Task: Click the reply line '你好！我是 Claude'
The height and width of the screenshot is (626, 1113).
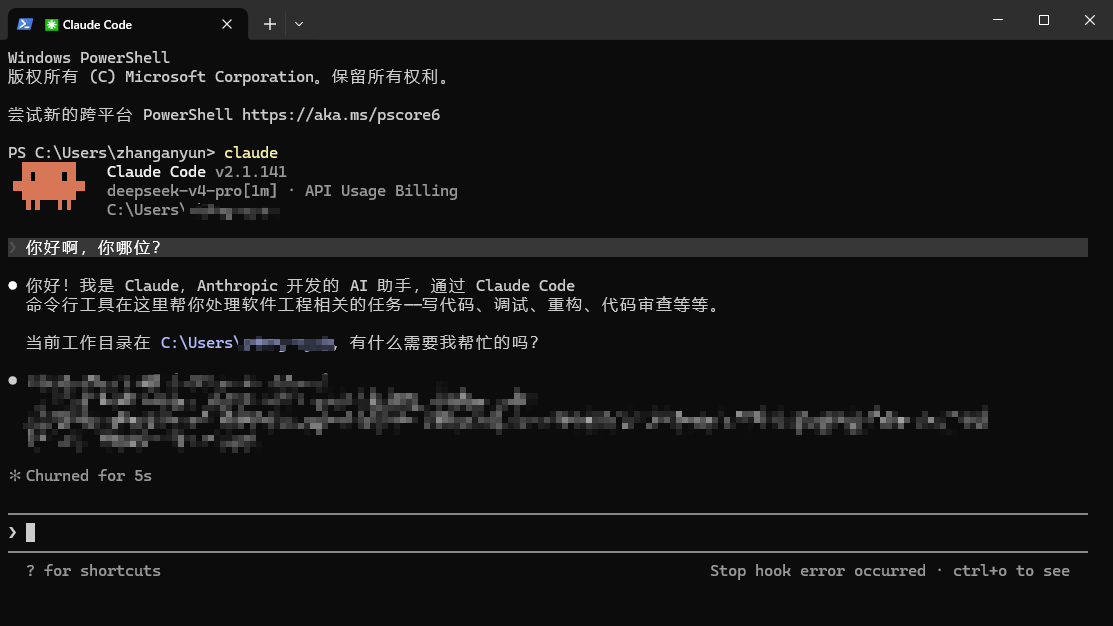Action: (103, 285)
